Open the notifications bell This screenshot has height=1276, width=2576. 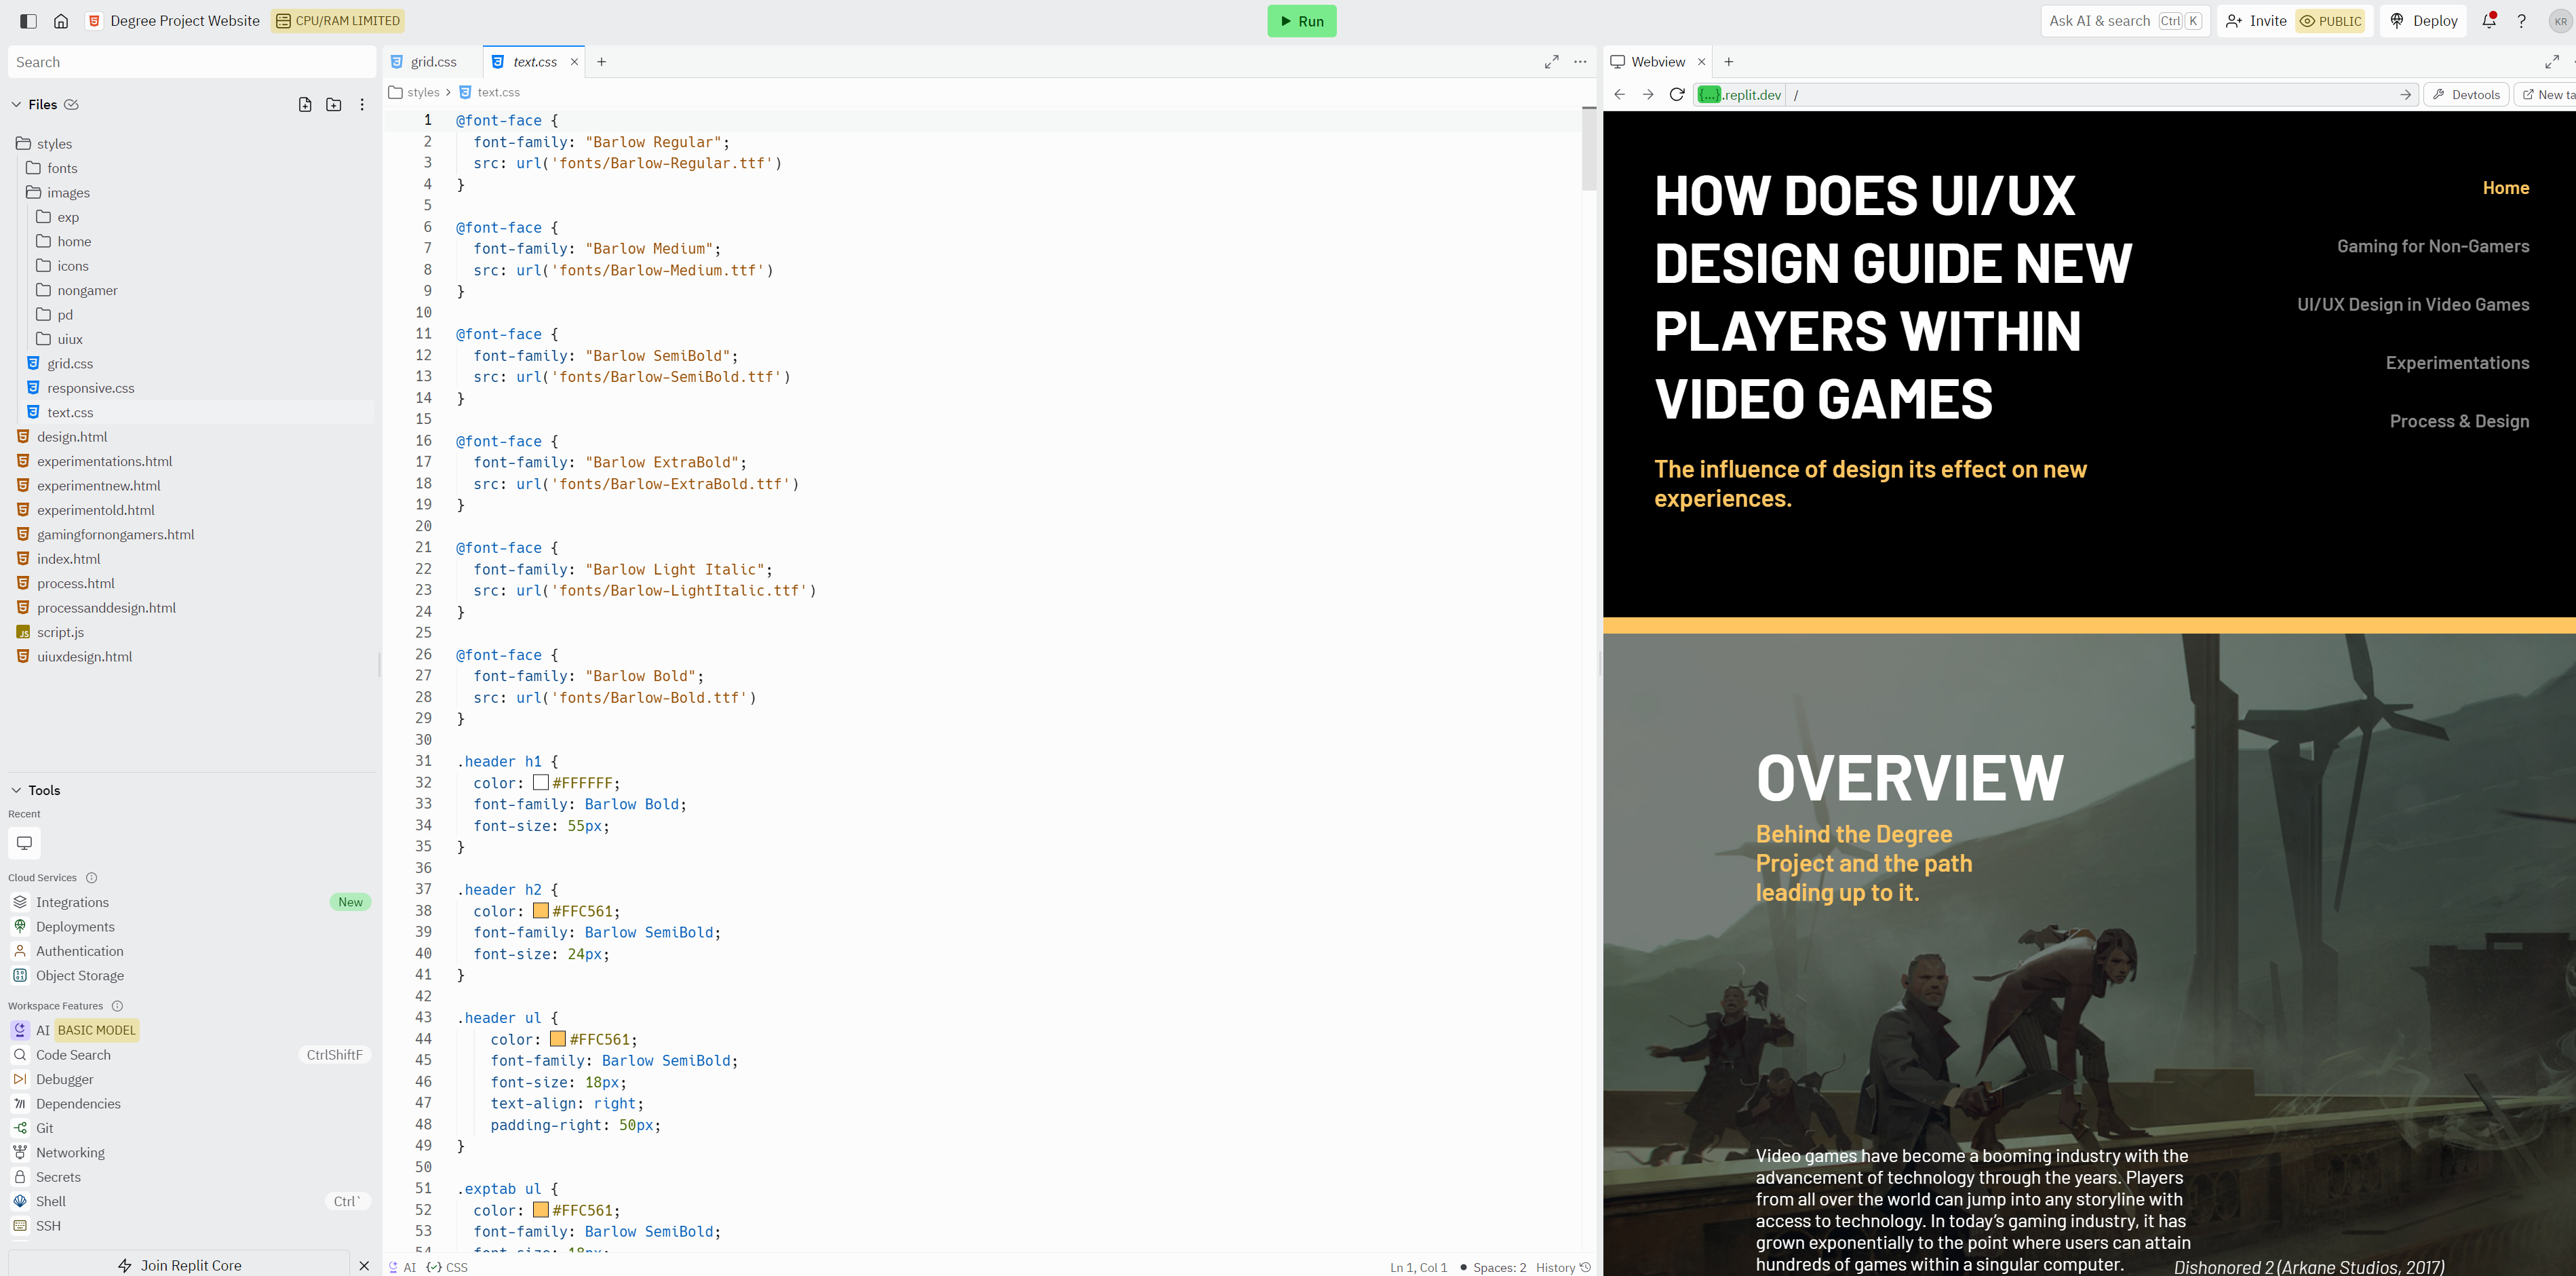click(2489, 21)
